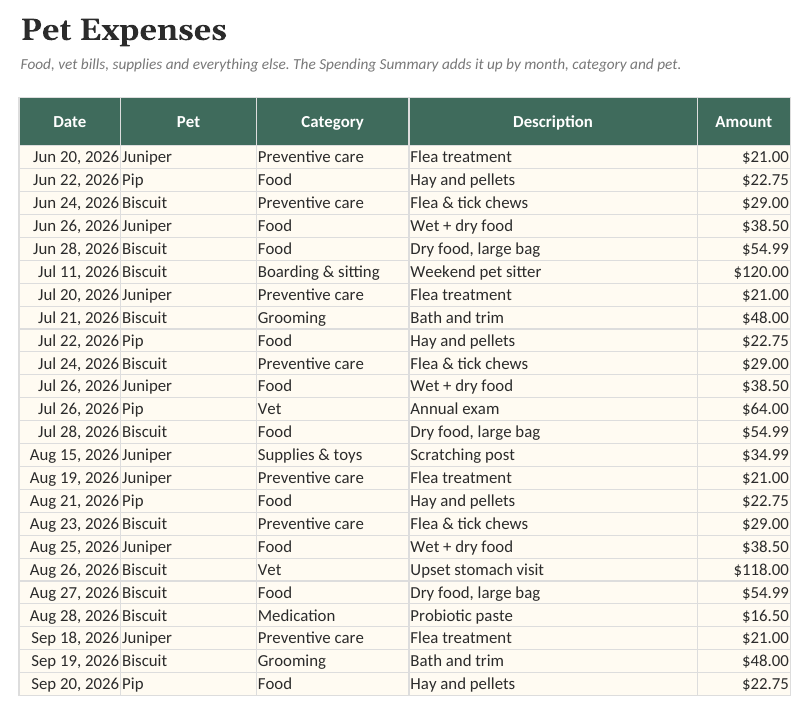Click Juniper in the Jun 20 row
The width and height of the screenshot is (809, 714).
coord(188,157)
